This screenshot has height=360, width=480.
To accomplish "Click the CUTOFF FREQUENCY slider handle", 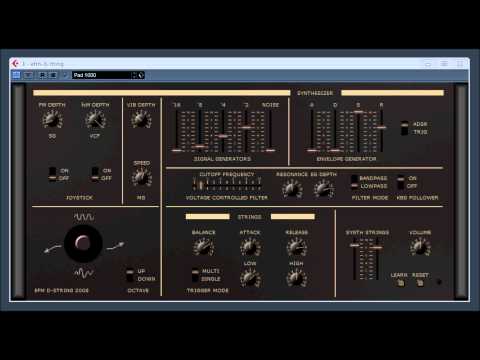I will point(201,185).
